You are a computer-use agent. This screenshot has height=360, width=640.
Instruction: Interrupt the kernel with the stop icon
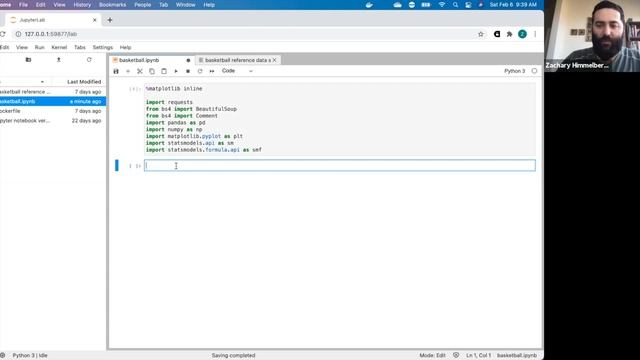[188, 71]
